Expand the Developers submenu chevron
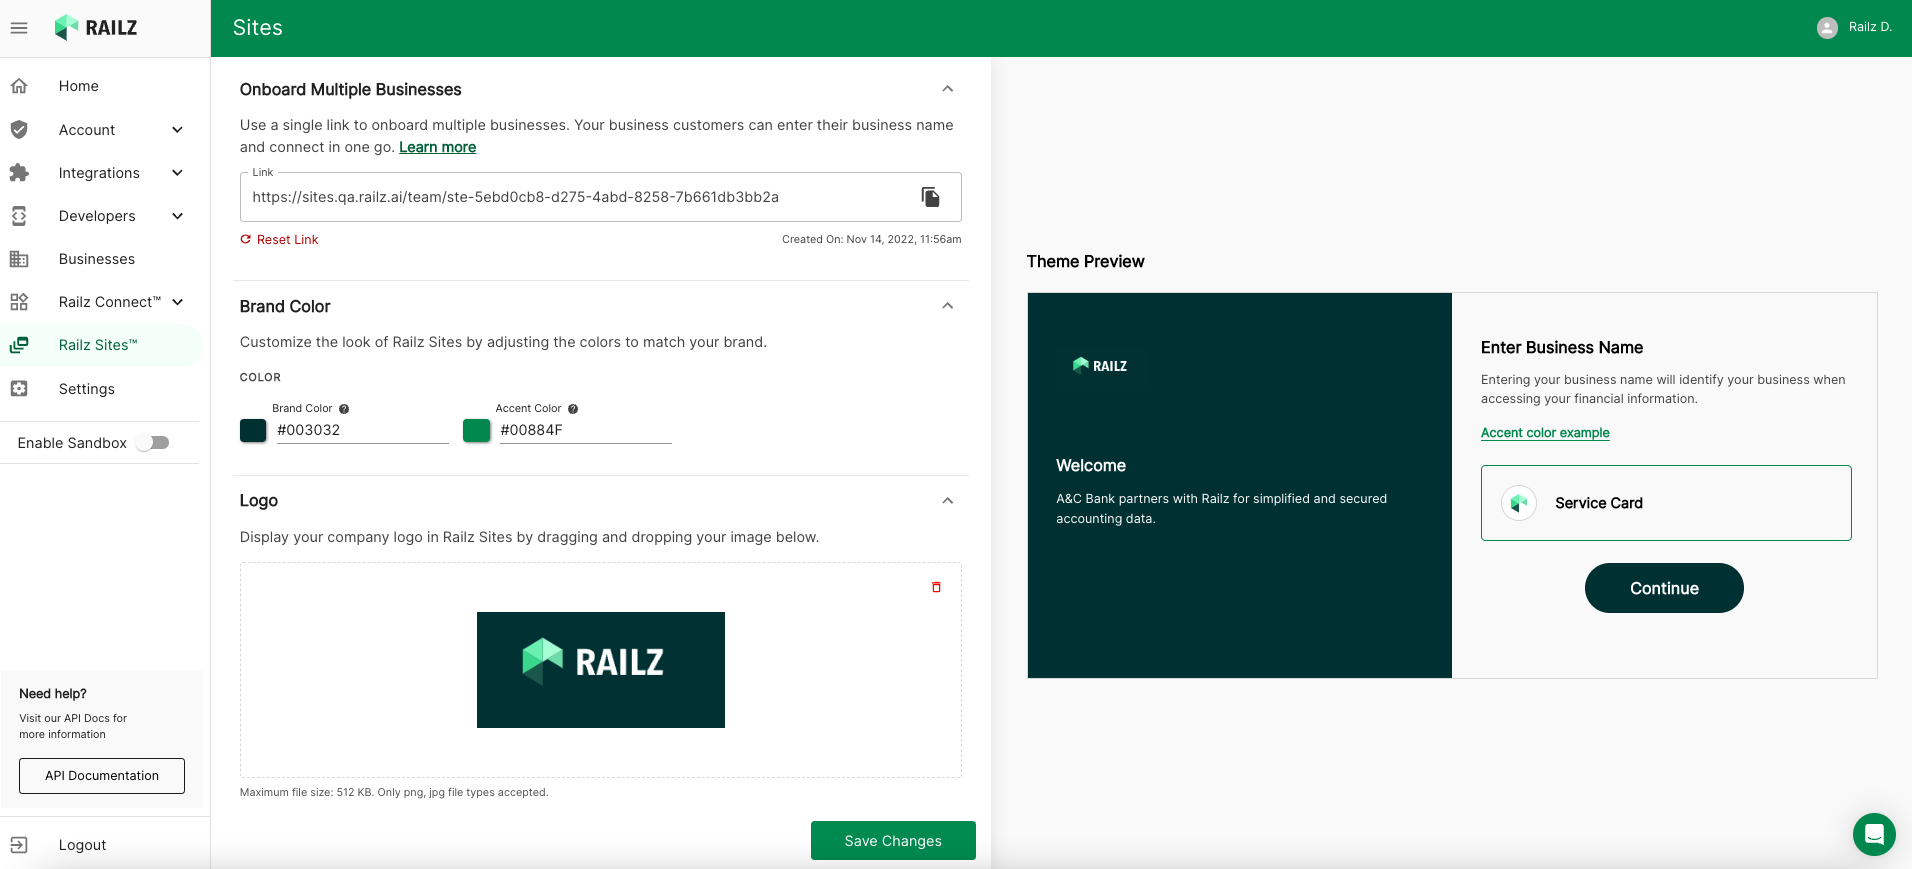The width and height of the screenshot is (1912, 869). 178,216
